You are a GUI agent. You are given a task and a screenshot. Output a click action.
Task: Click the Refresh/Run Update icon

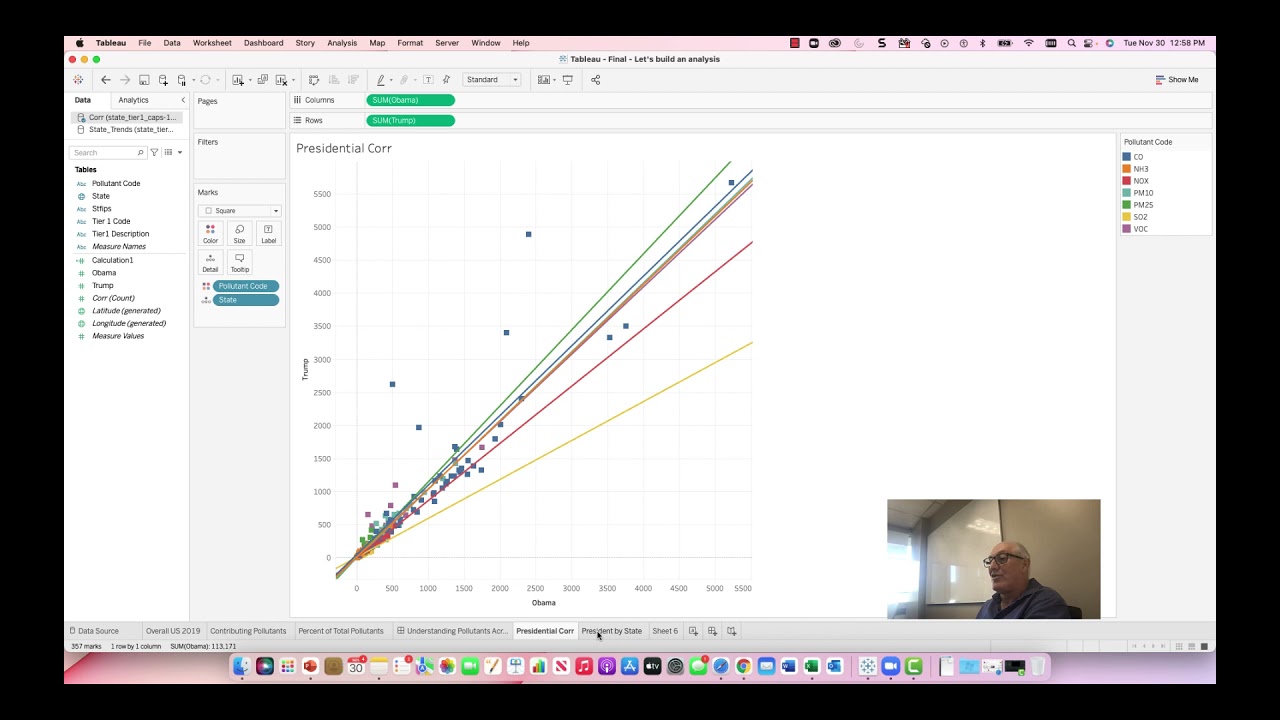click(205, 80)
